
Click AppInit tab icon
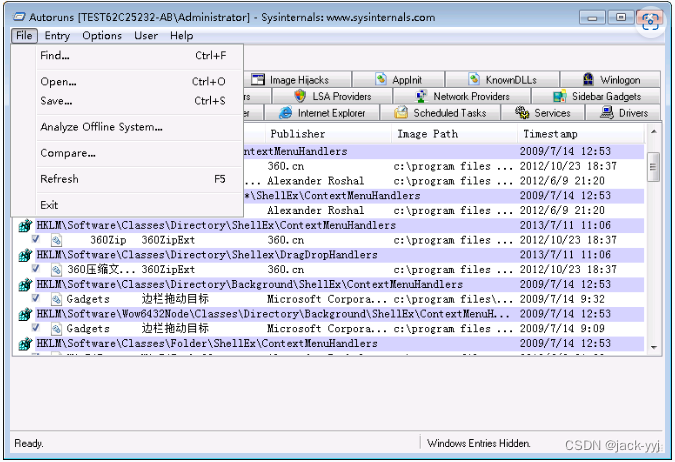pyautogui.click(x=381, y=79)
